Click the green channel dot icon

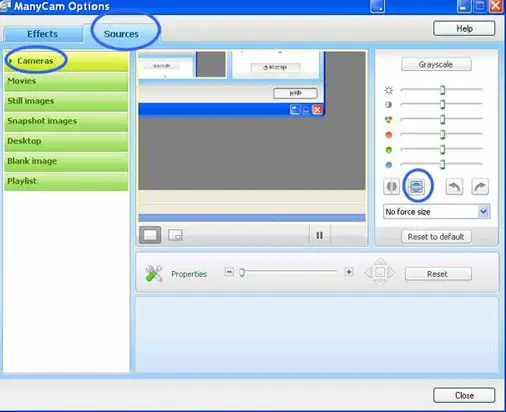tap(388, 150)
